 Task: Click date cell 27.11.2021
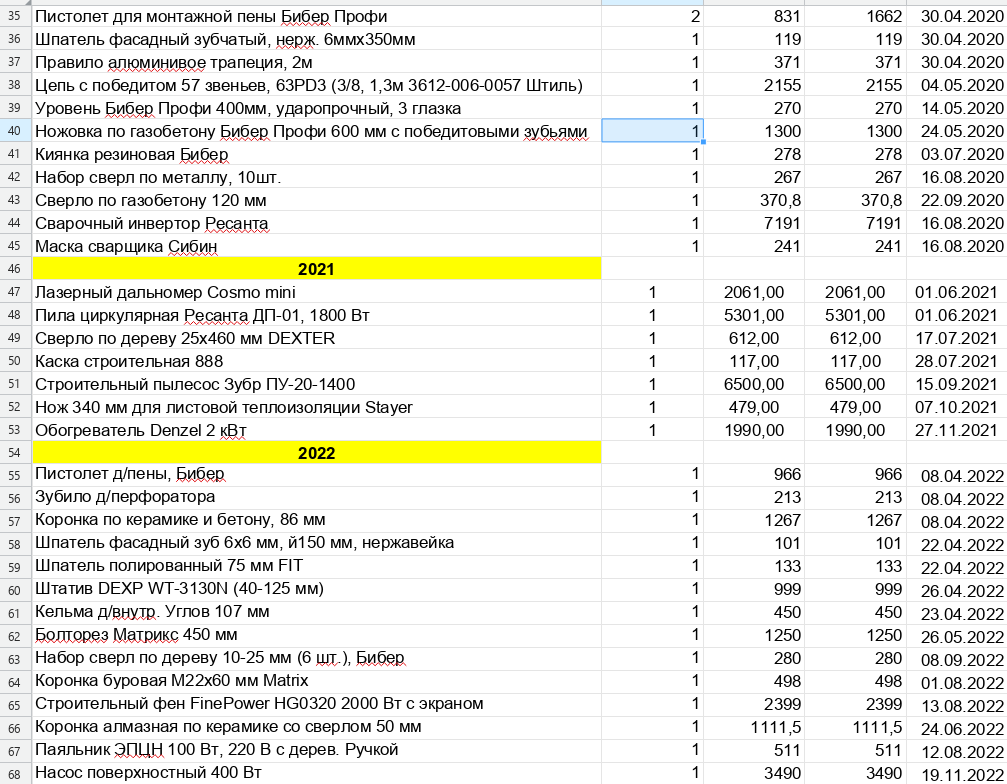957,430
